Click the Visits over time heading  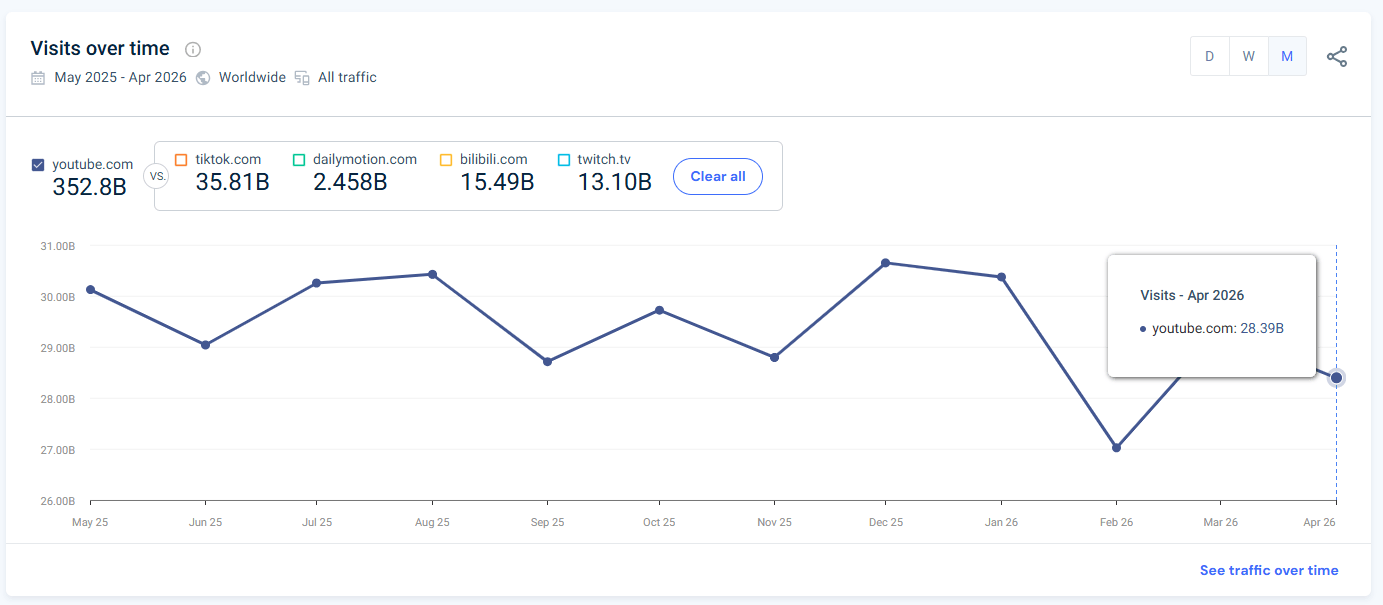(100, 49)
